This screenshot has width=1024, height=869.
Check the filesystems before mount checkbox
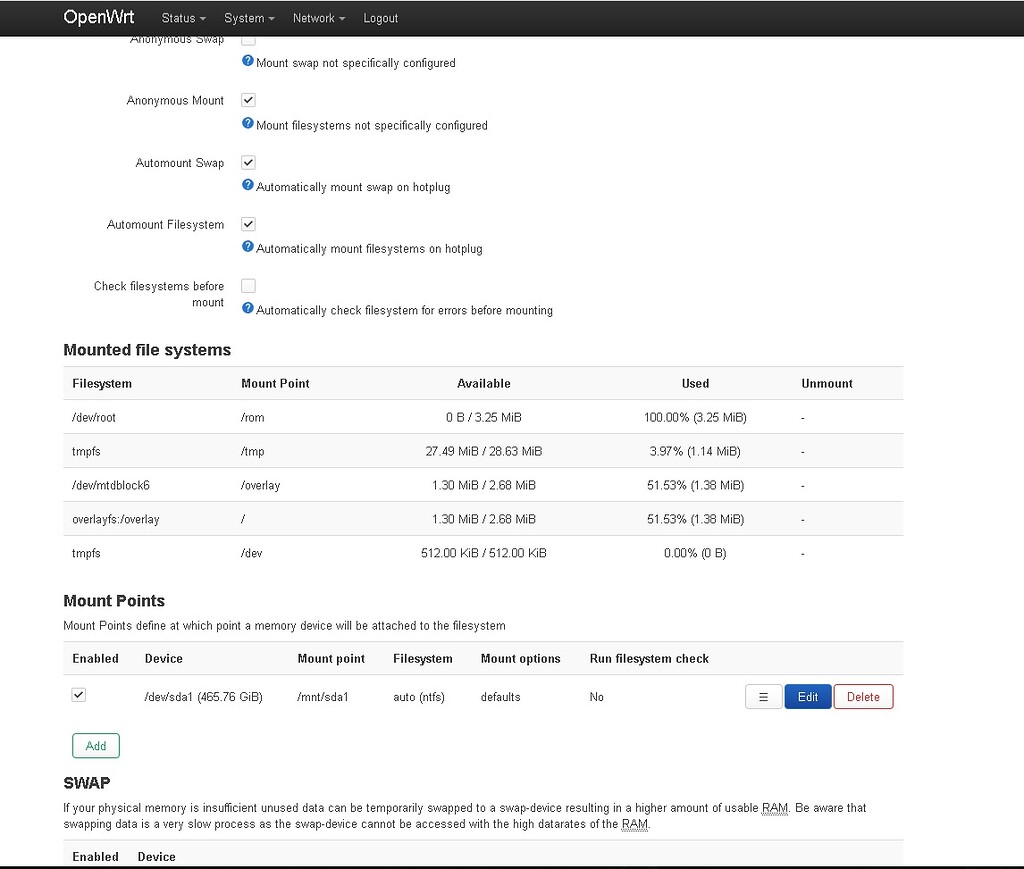(x=248, y=285)
